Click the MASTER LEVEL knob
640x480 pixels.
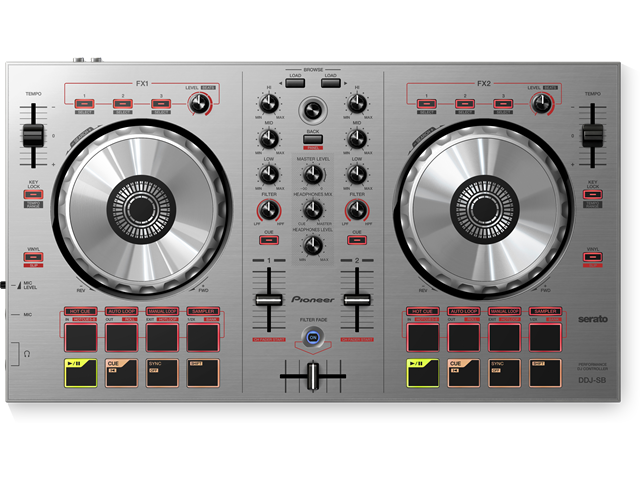click(313, 175)
